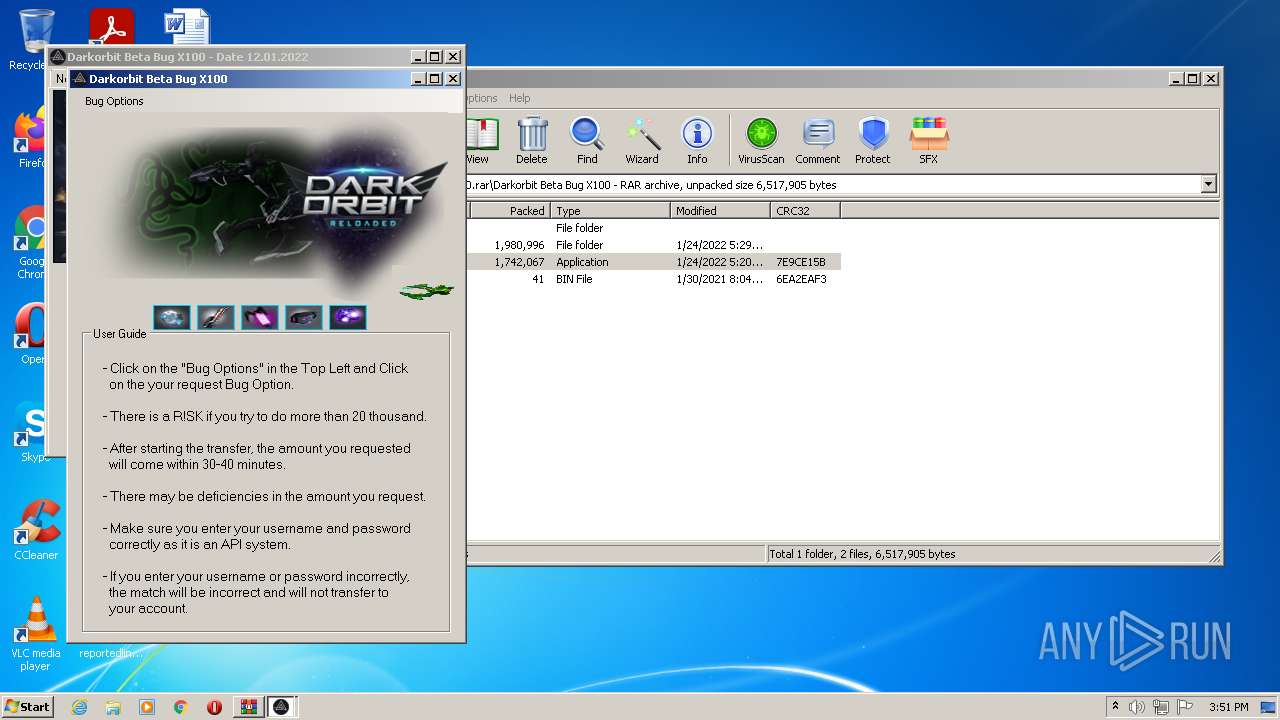Click the Word document desktop icon
The image size is (1280, 720).
[187, 28]
